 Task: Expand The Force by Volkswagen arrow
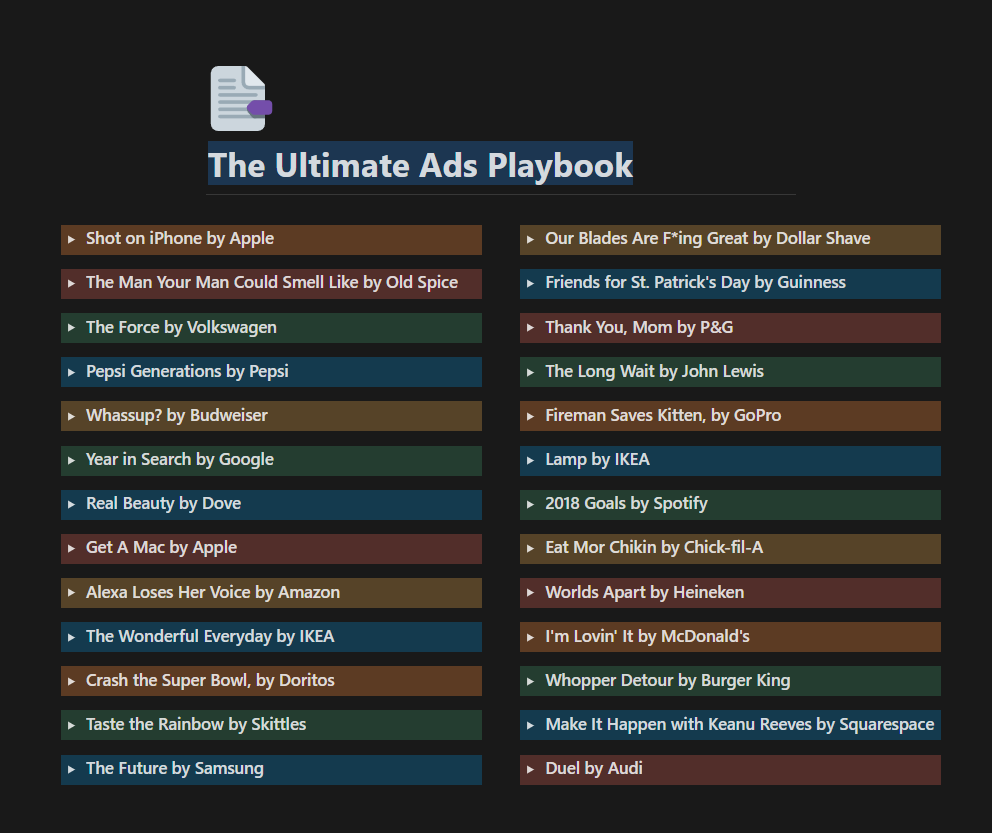71,328
